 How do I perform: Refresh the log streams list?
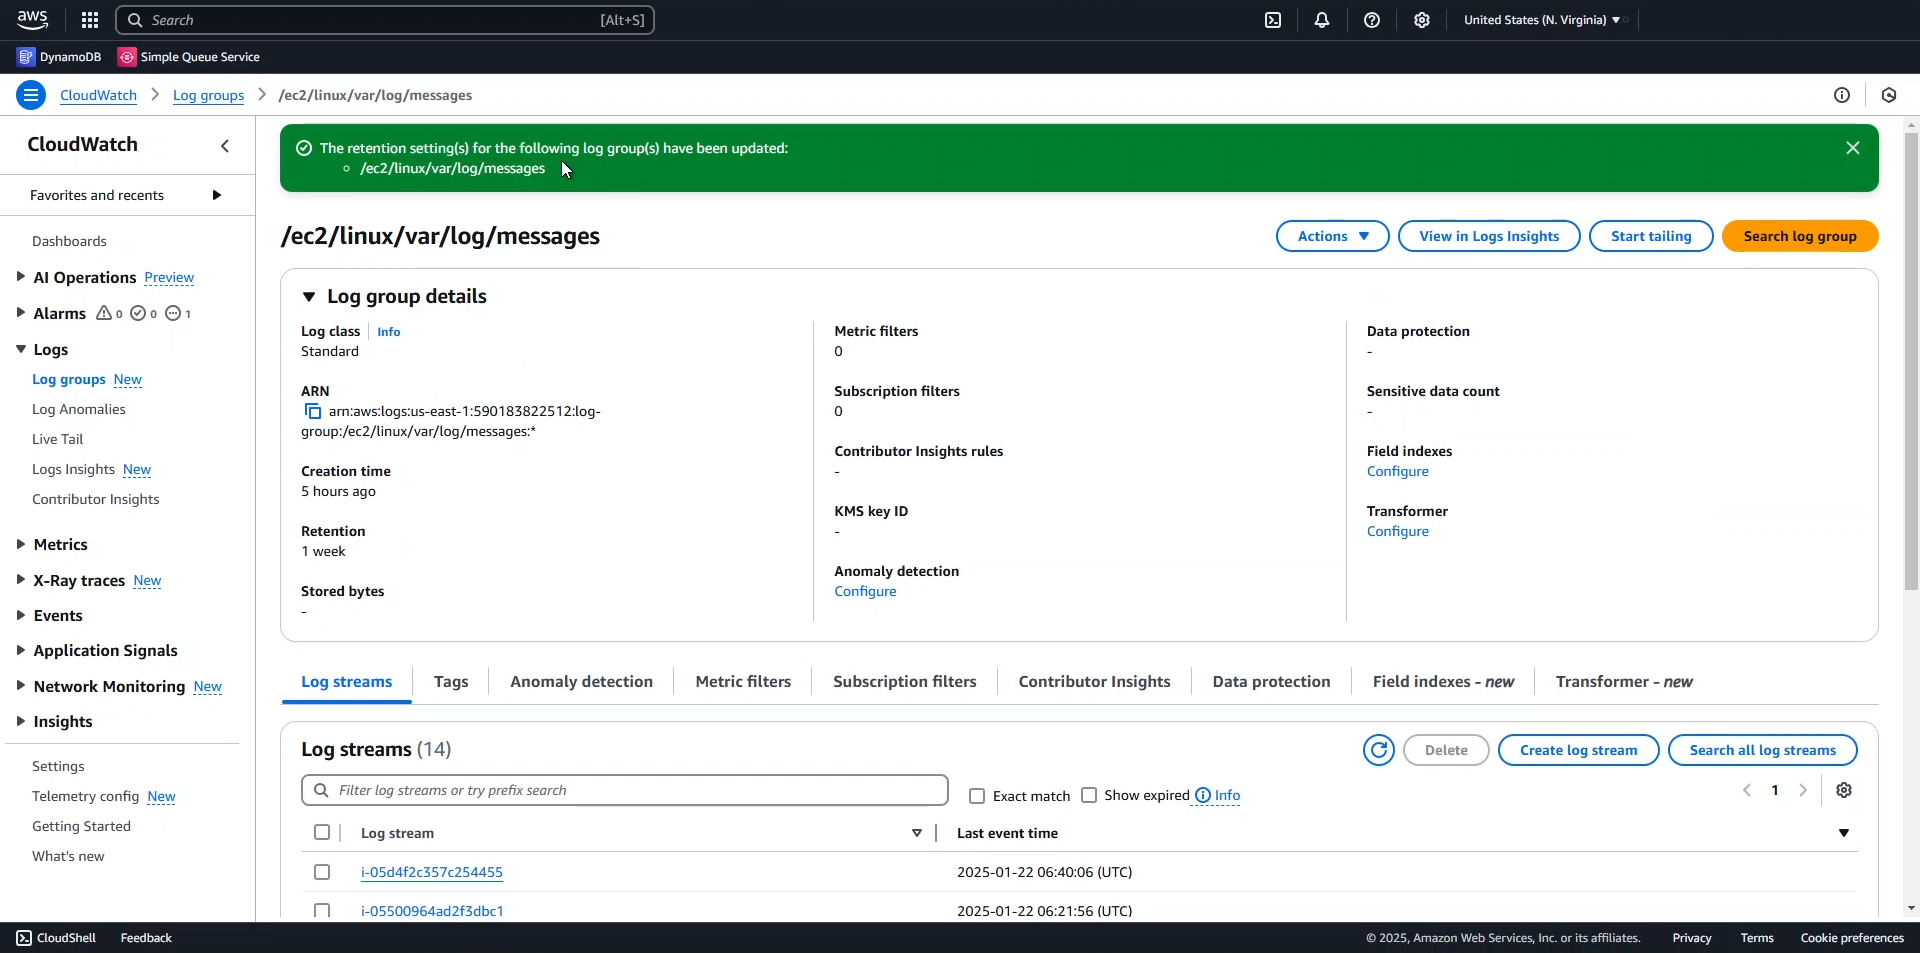point(1379,750)
